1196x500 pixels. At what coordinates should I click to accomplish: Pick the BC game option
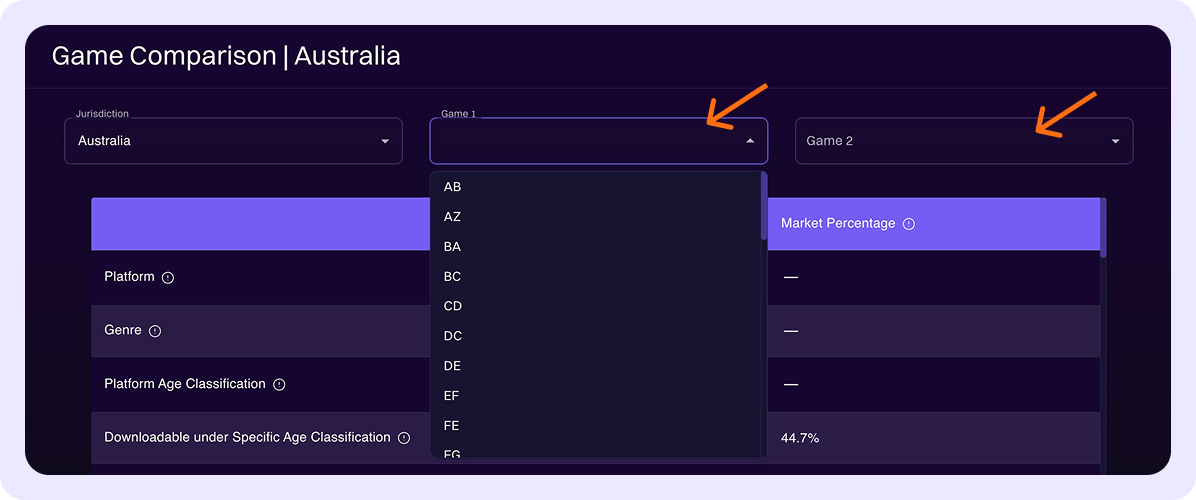tap(453, 277)
